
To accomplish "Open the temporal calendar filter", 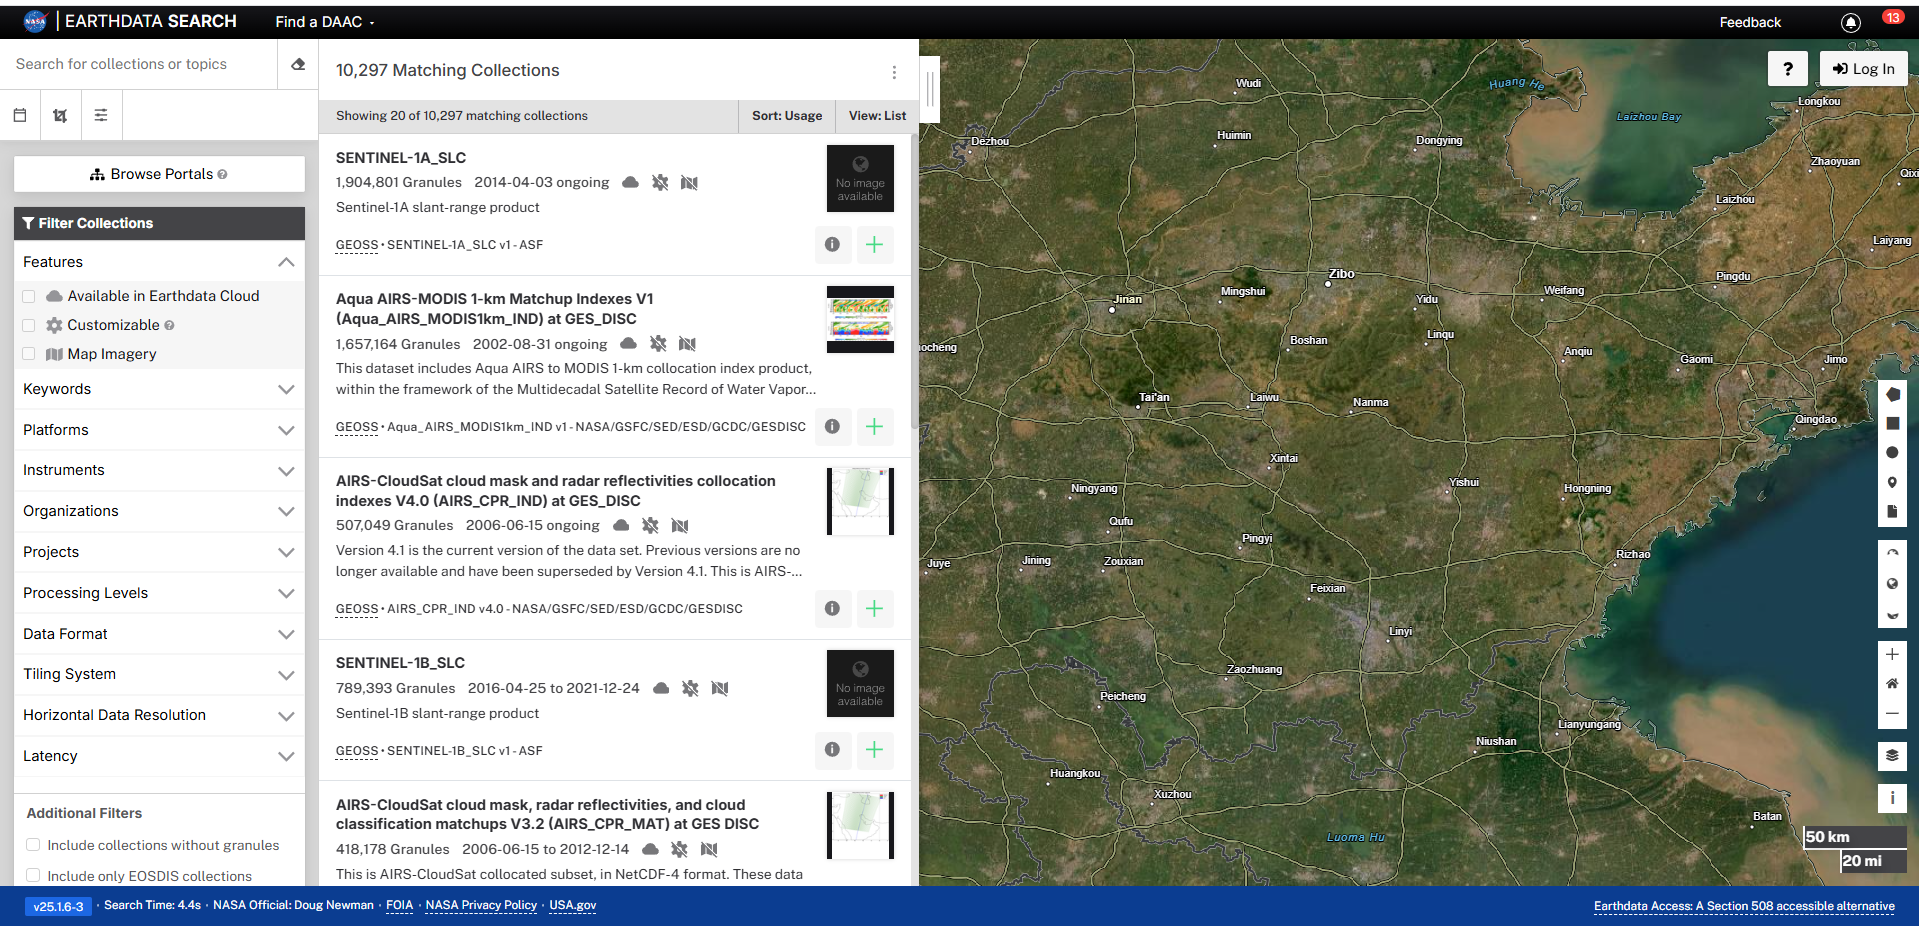I will click(x=20, y=115).
